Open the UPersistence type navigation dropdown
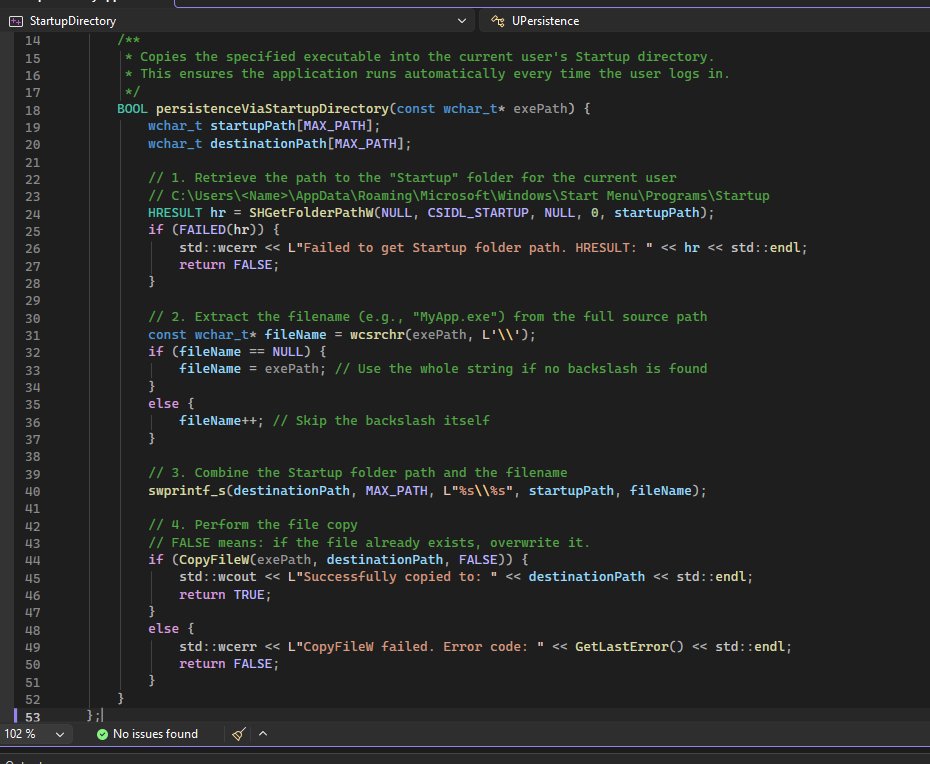 (x=704, y=21)
